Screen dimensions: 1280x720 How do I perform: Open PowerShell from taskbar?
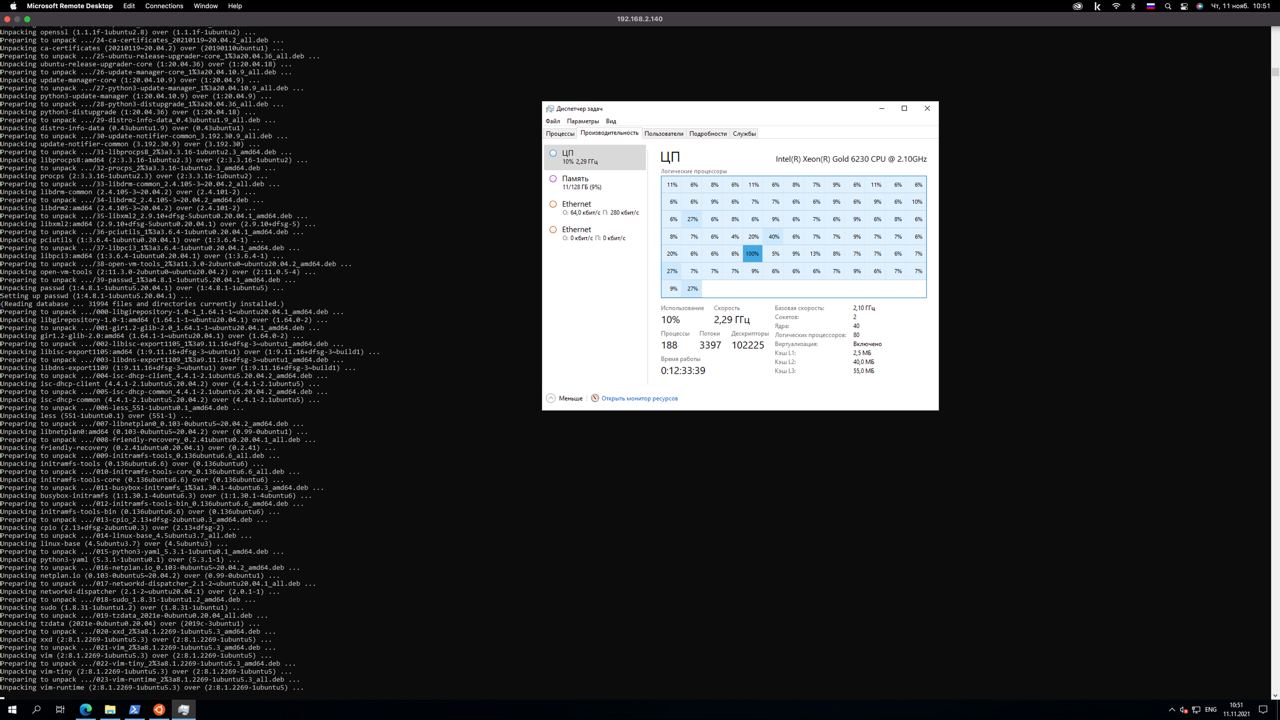(x=134, y=709)
